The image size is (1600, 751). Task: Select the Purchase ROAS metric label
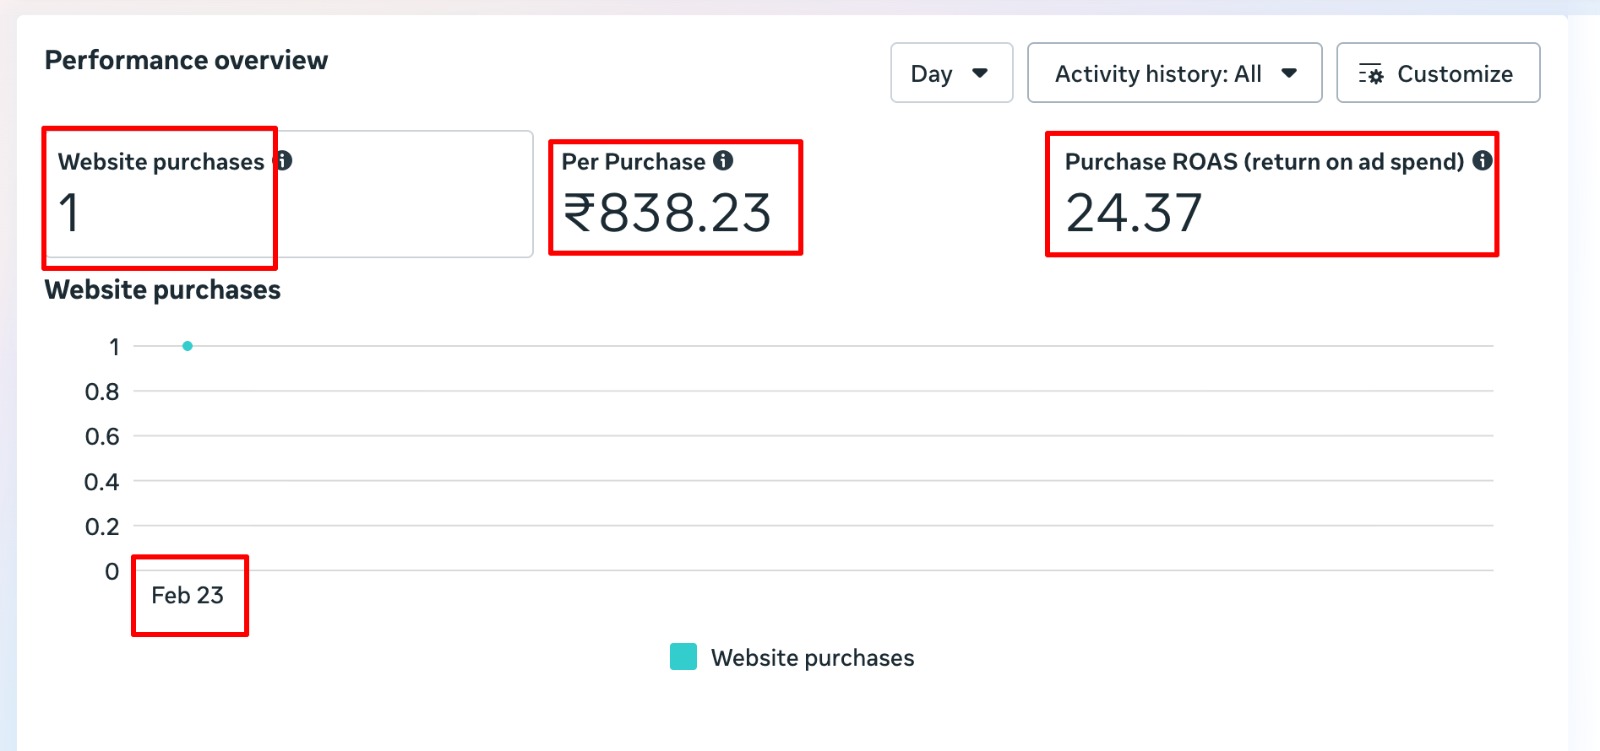pos(1264,162)
